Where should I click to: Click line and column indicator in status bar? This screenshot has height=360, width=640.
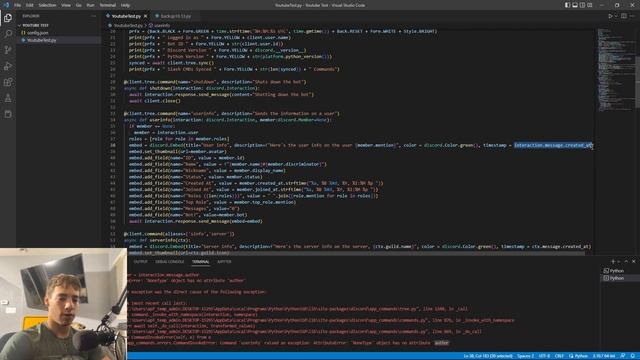[x=487, y=356]
